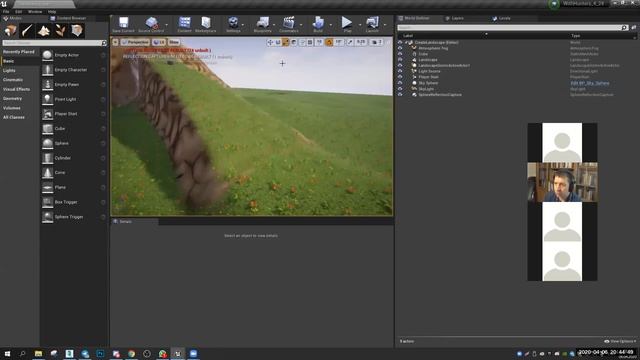Open Settings dropdown arrow
640x360 pixels.
coord(243,25)
